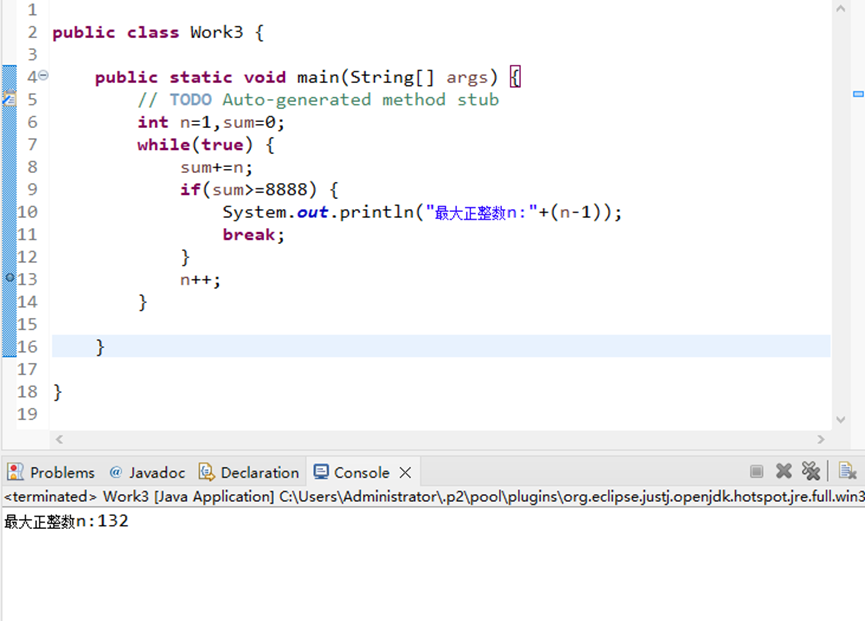
Task: Click the editor's vertical scrollbar
Action: click(840, 200)
